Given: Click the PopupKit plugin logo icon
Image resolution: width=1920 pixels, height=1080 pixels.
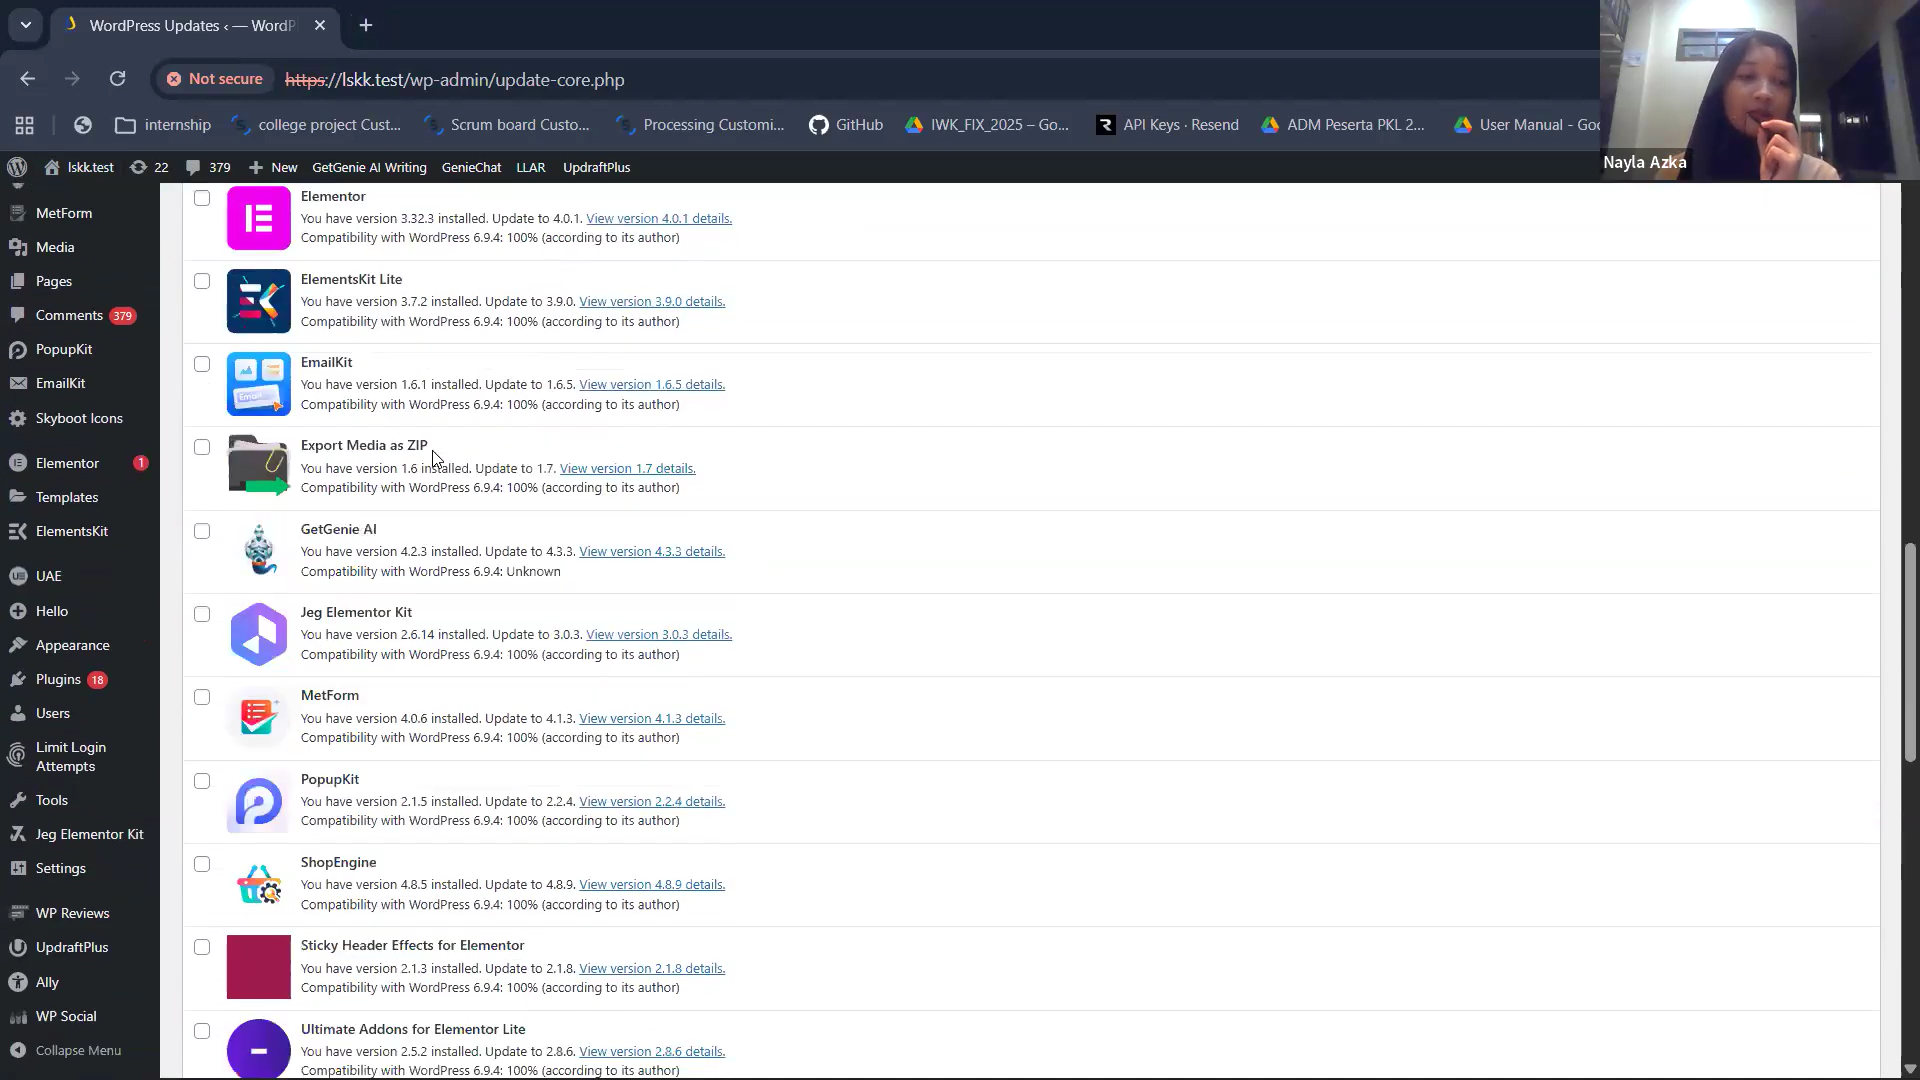Looking at the screenshot, I should pos(258,802).
